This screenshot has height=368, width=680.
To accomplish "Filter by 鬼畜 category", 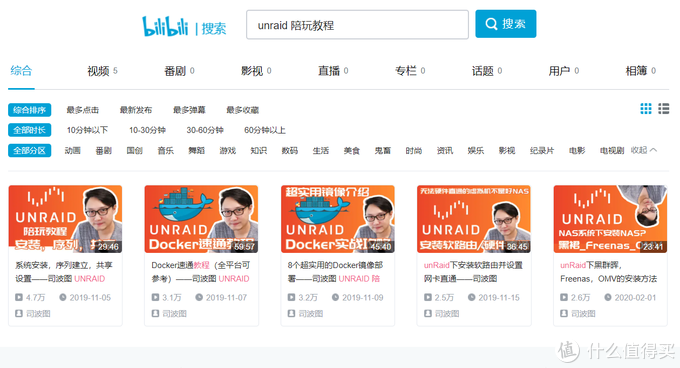I will (382, 150).
